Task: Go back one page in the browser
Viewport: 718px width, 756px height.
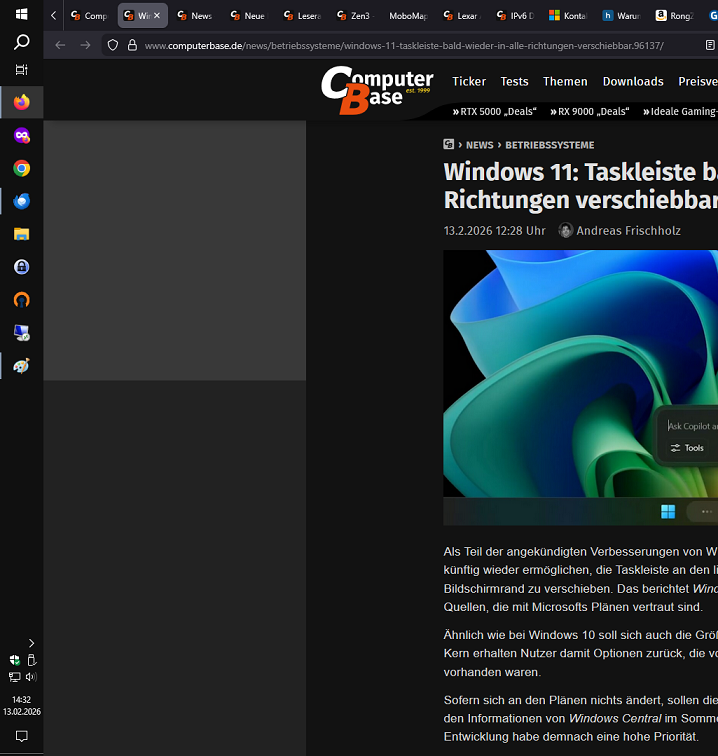Action: pyautogui.click(x=60, y=45)
